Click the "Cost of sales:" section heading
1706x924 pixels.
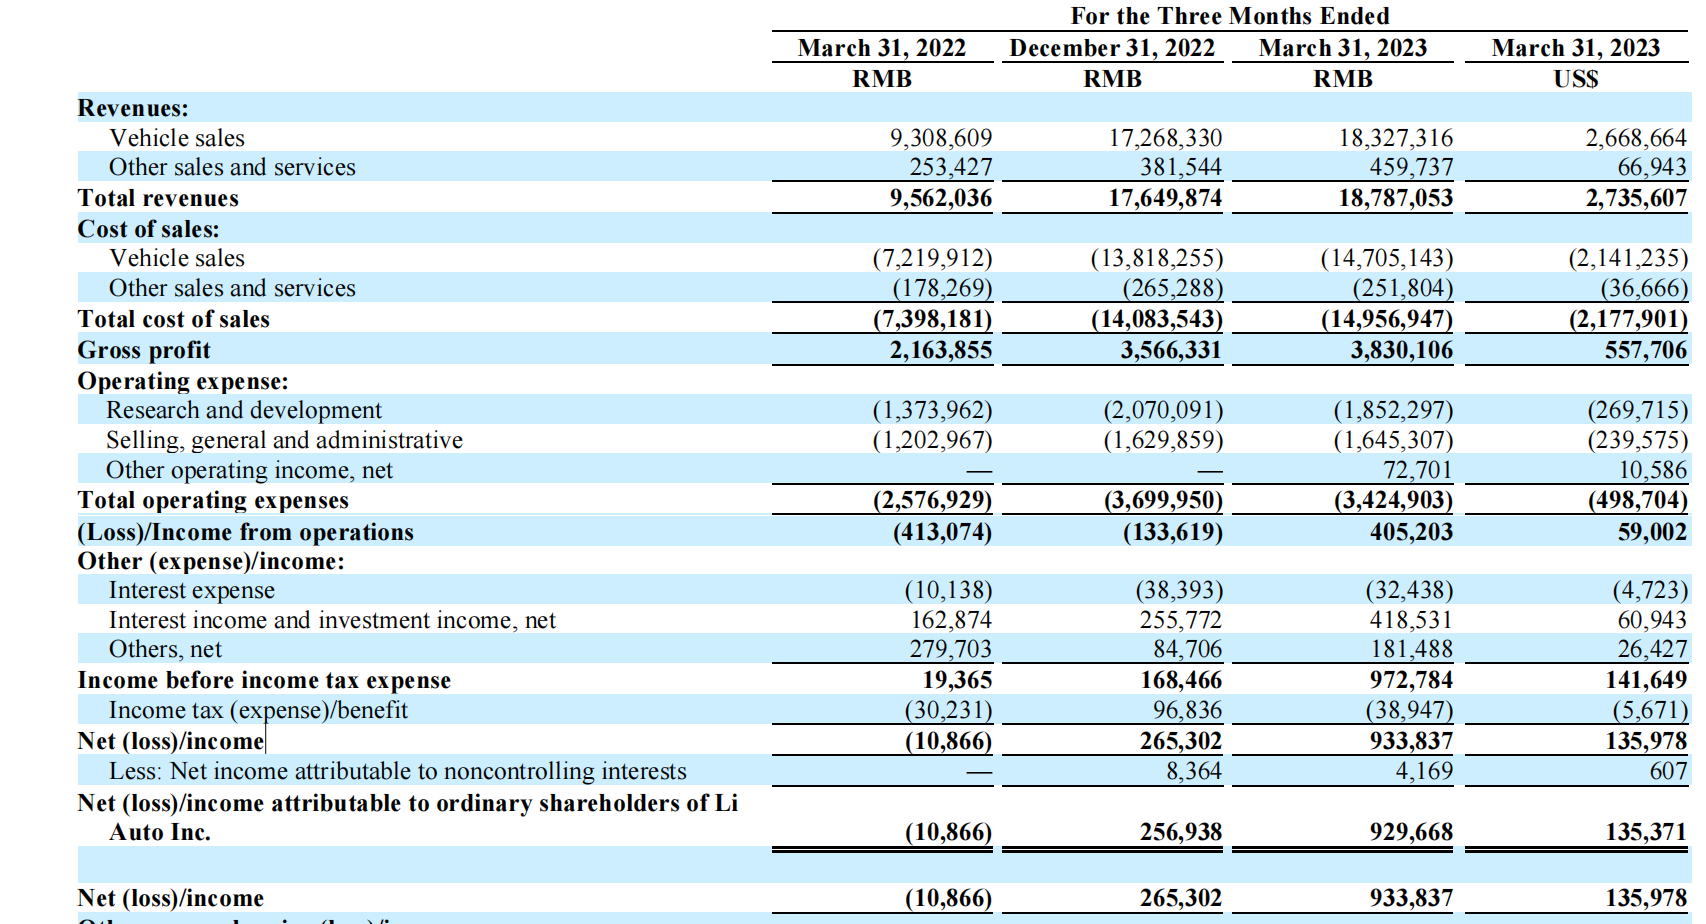pyautogui.click(x=148, y=229)
